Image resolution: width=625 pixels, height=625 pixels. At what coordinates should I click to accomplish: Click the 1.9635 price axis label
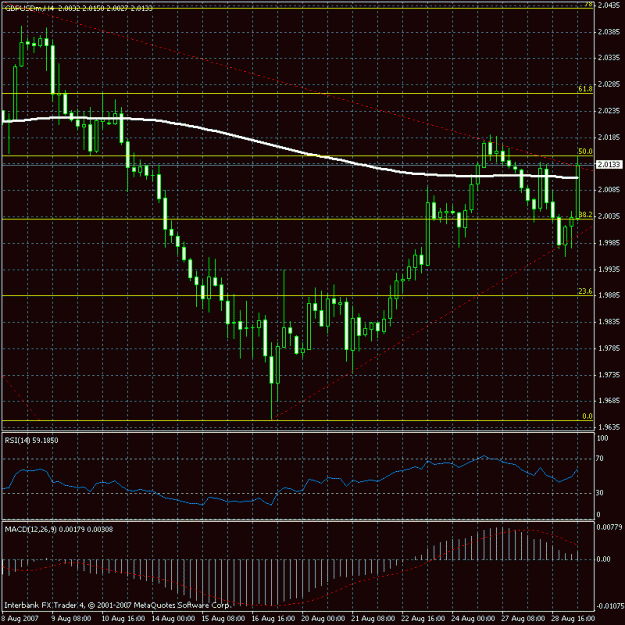coord(609,427)
